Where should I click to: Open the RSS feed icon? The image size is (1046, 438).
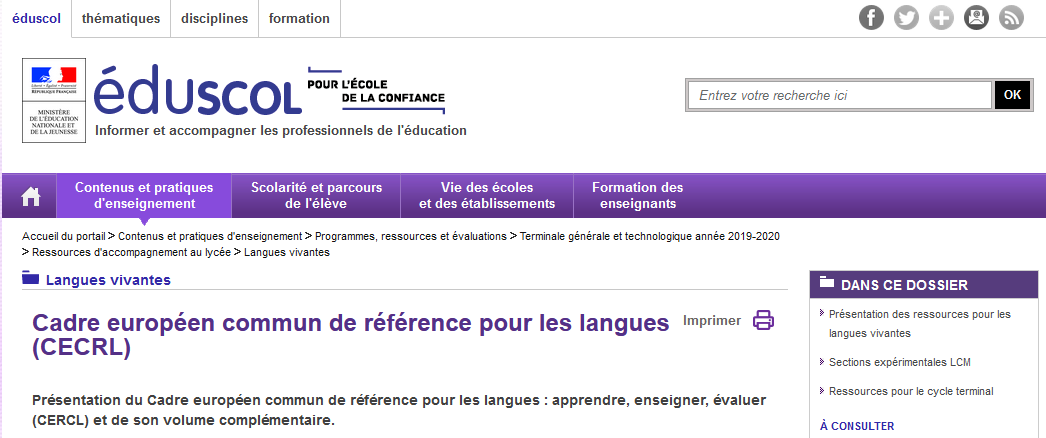pyautogui.click(x=1011, y=18)
